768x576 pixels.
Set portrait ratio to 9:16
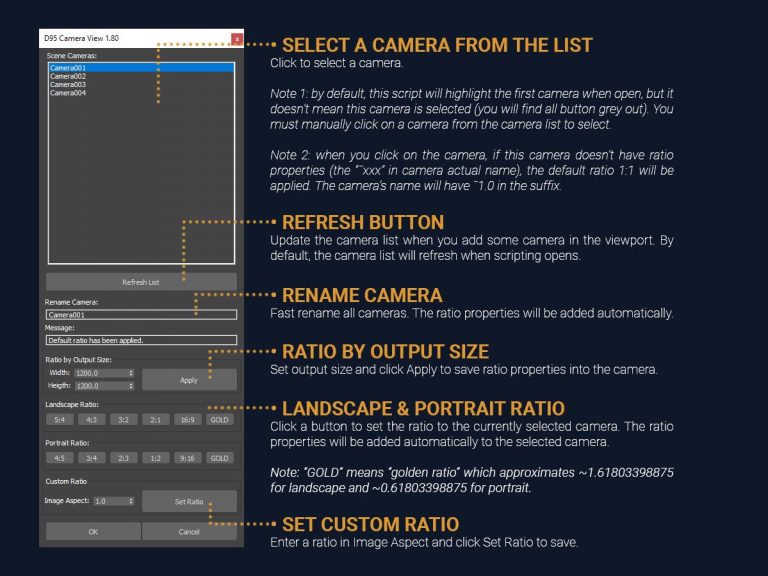(x=188, y=458)
